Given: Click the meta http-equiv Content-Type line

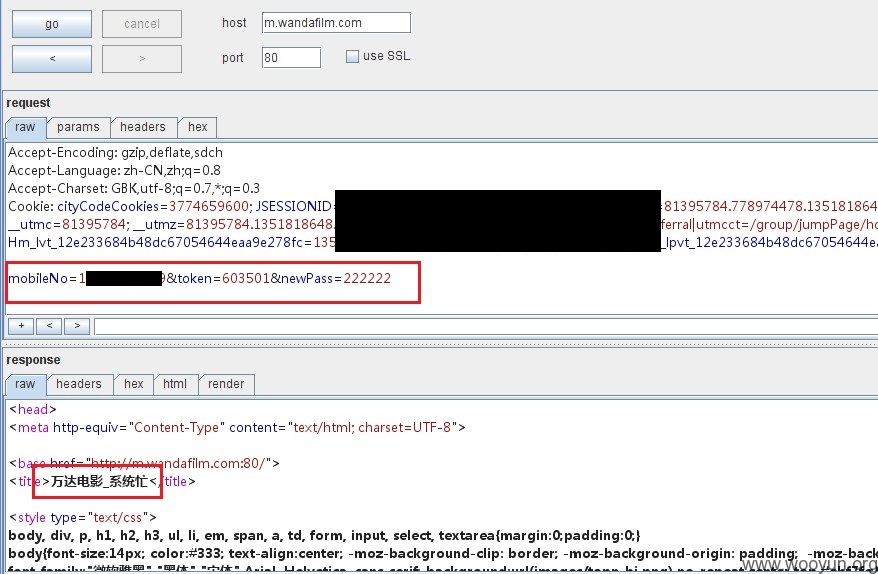Looking at the screenshot, I should point(237,428).
